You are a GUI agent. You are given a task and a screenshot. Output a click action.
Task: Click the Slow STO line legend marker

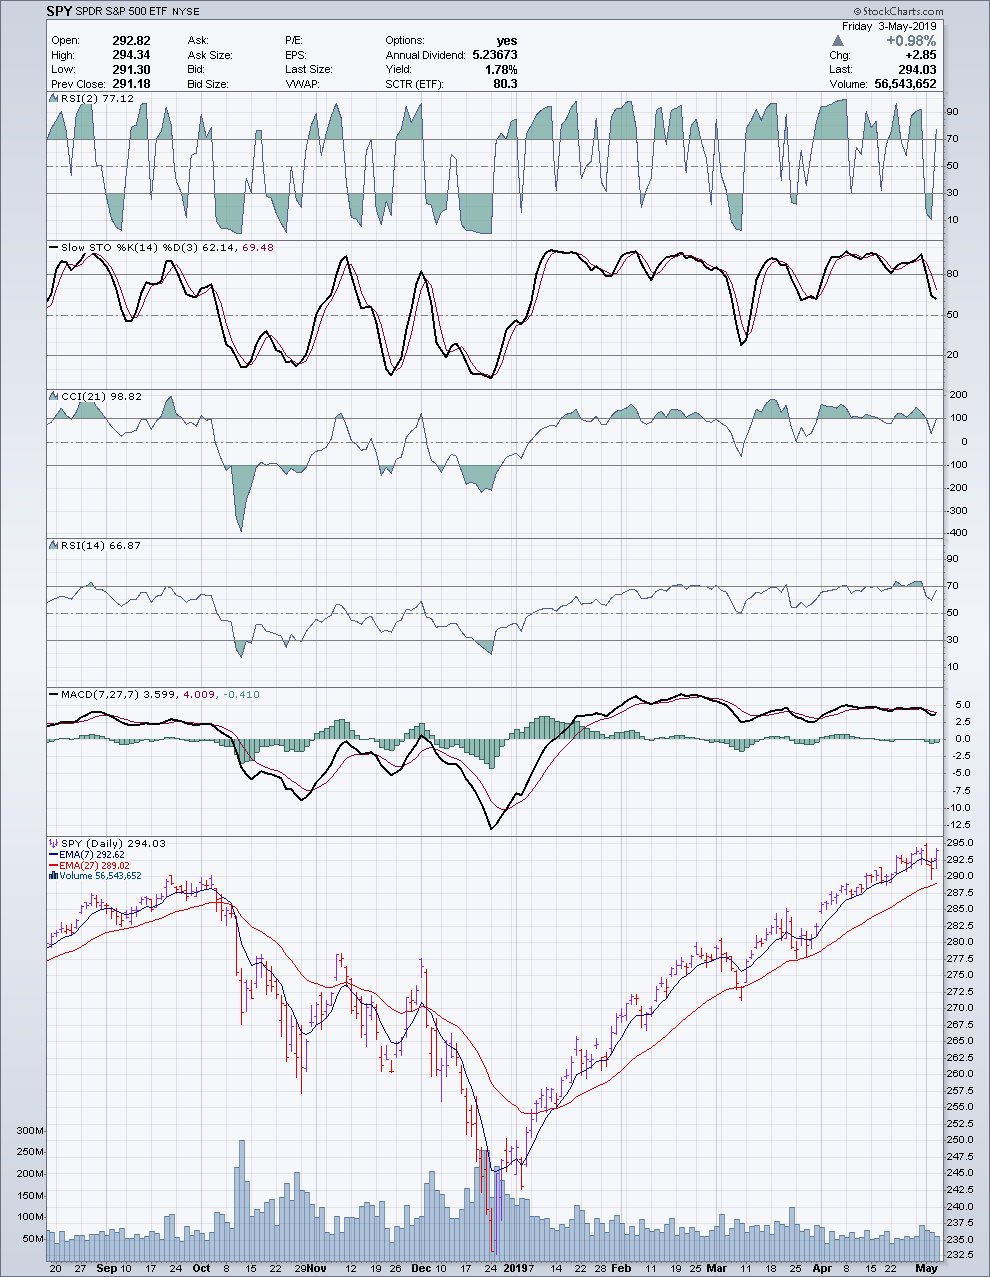pos(54,247)
